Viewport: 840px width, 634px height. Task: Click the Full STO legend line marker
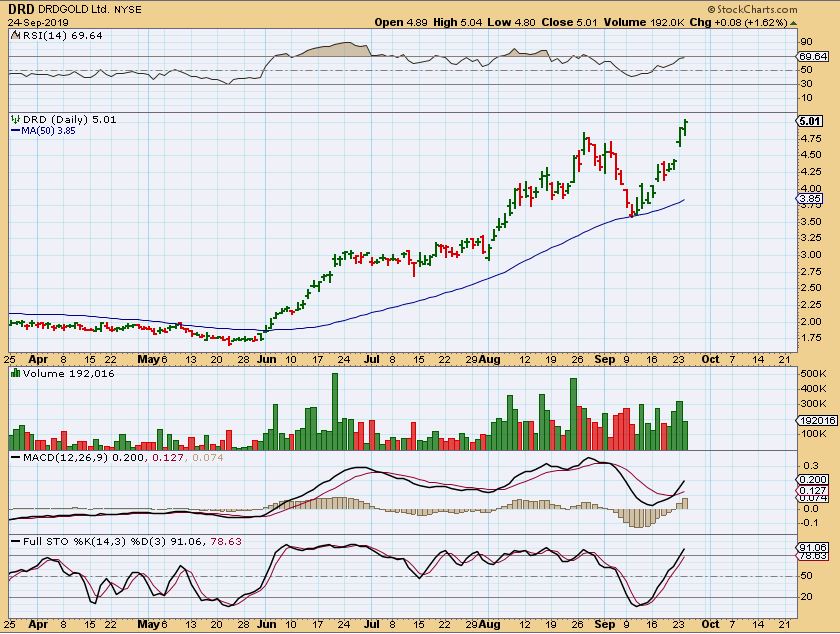pyautogui.click(x=16, y=542)
